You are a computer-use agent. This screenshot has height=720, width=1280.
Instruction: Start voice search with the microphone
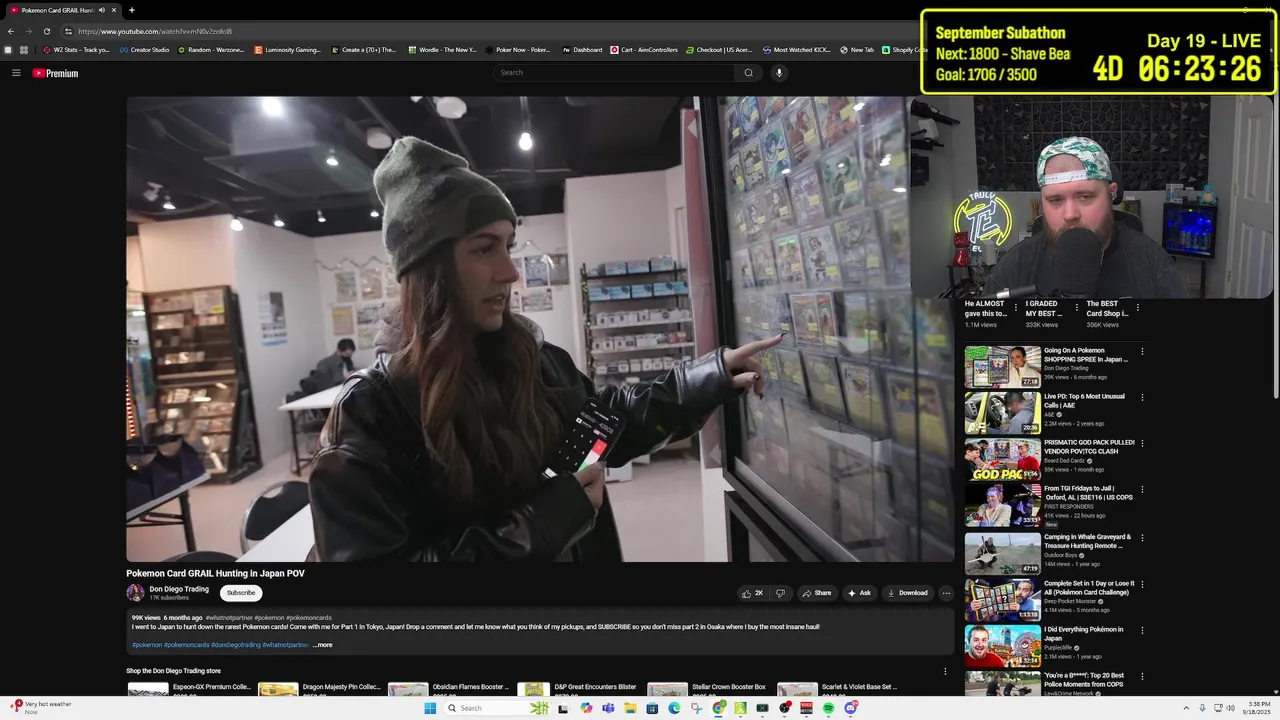(779, 73)
